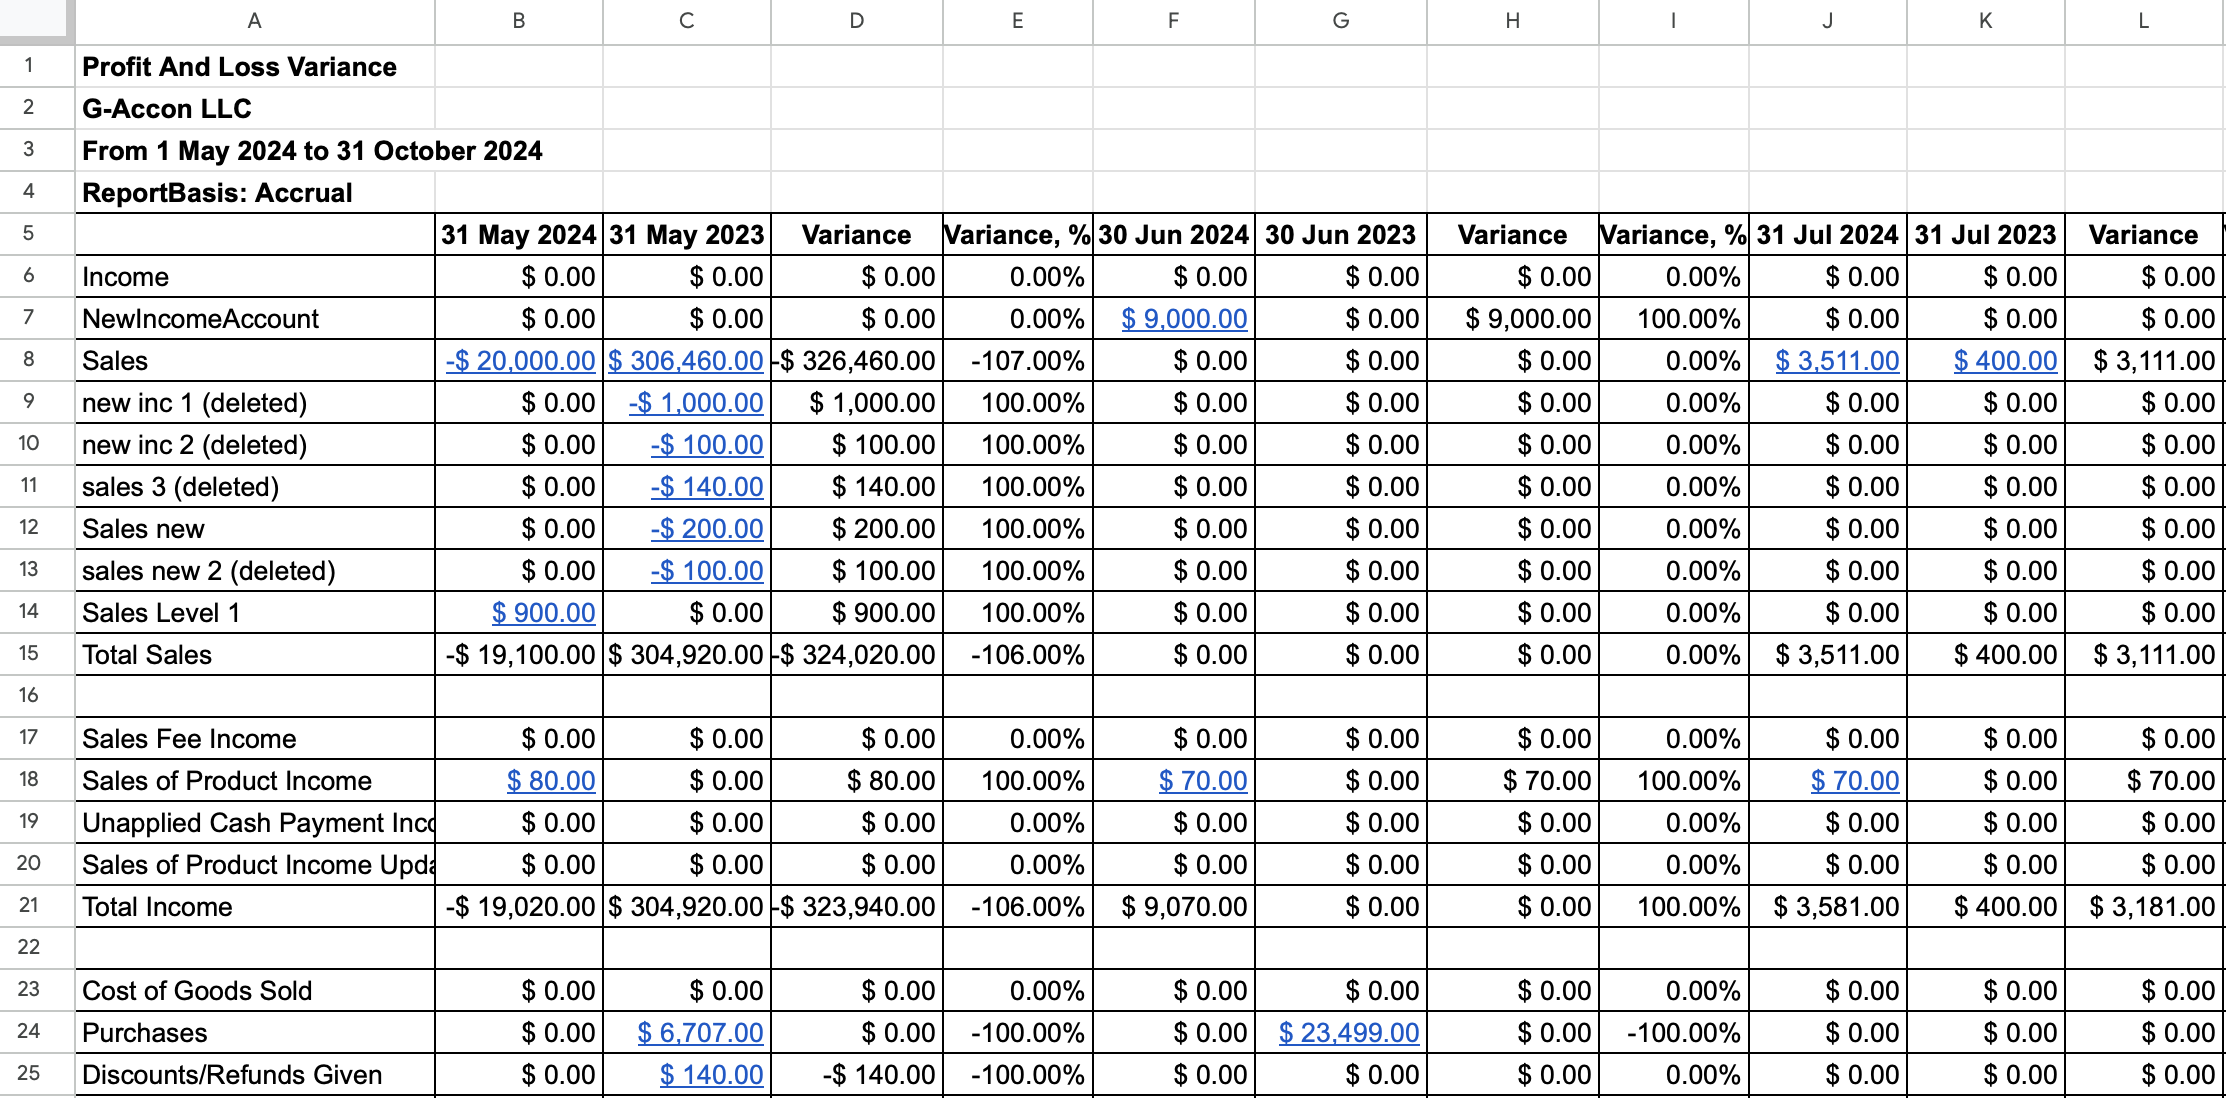Select the -$ 324,020.00 variance cell
Screen dimensions: 2226x1098
pyautogui.click(x=857, y=654)
